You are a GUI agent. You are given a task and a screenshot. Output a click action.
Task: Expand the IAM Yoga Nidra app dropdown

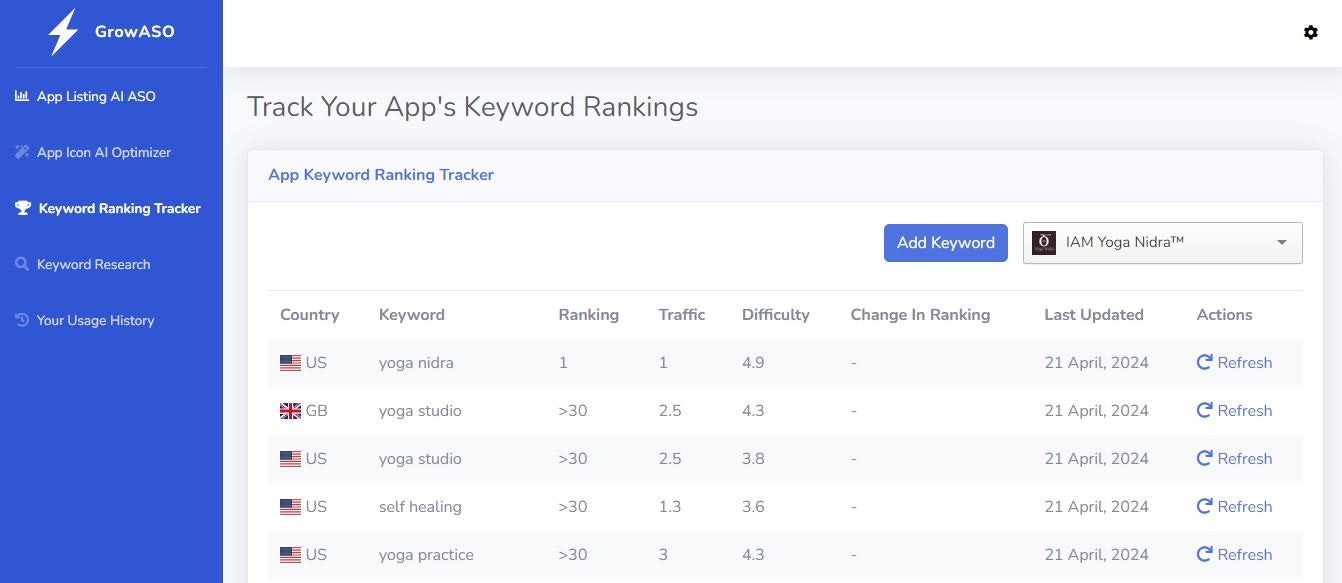click(1281, 243)
